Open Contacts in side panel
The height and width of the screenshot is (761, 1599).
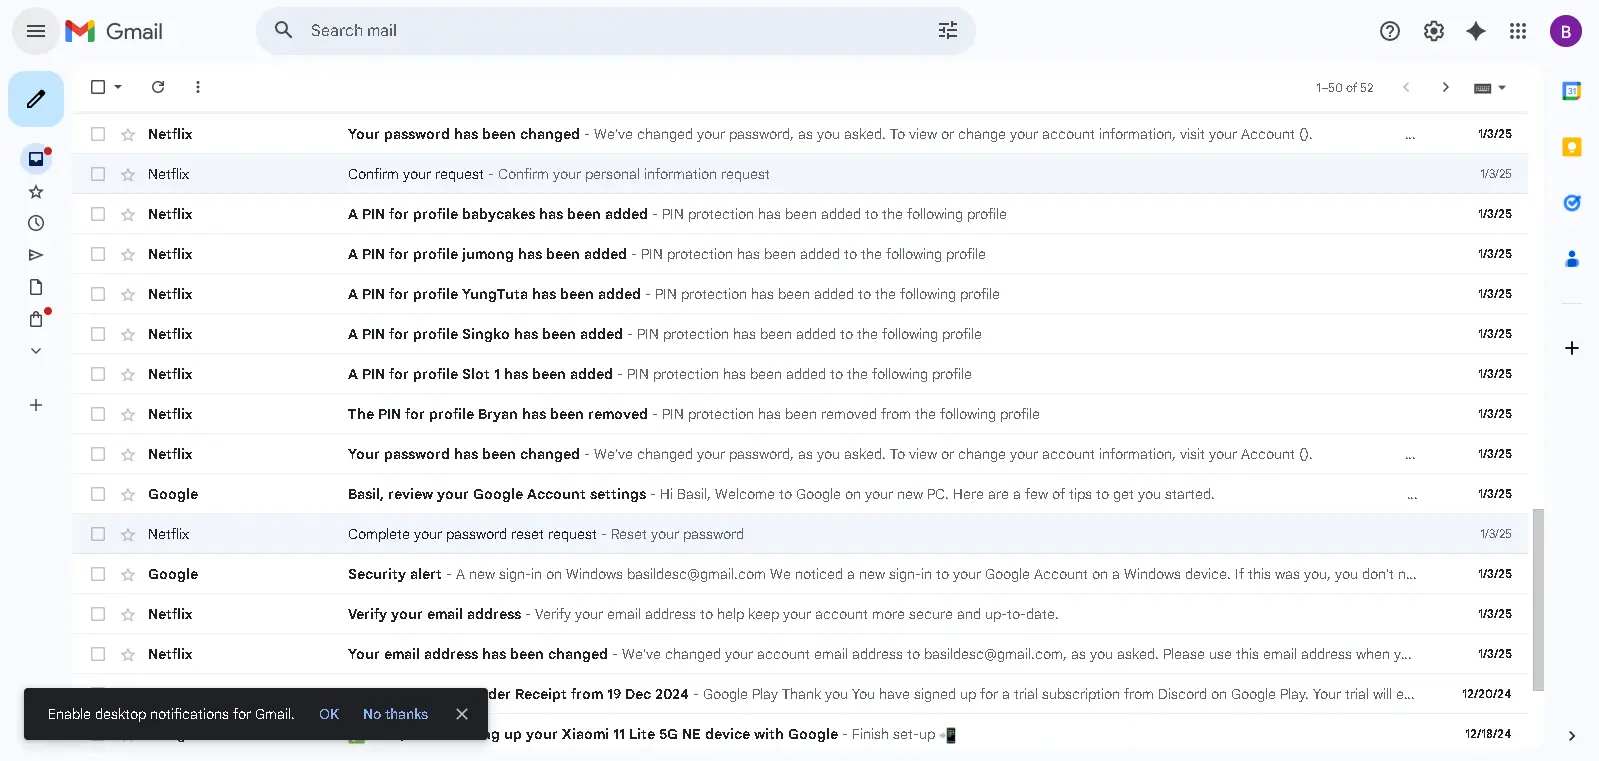coord(1572,259)
